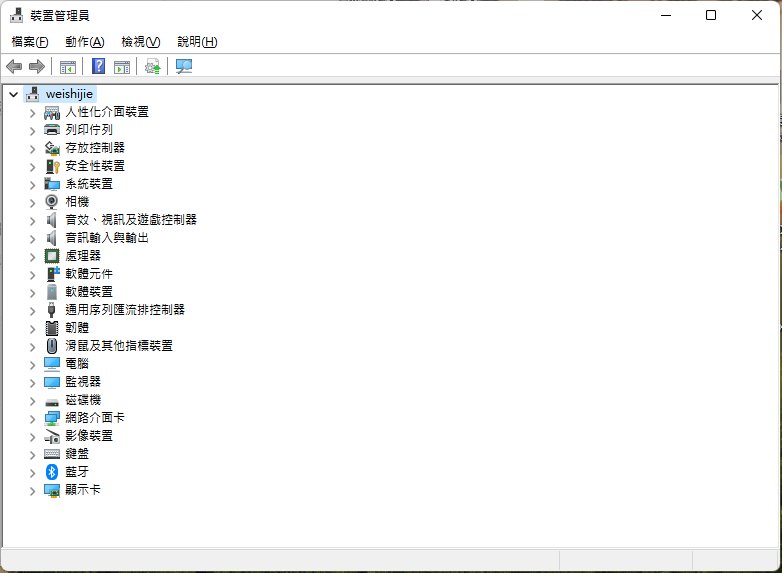Expand the 顯示卡 display adapters category

click(x=32, y=490)
